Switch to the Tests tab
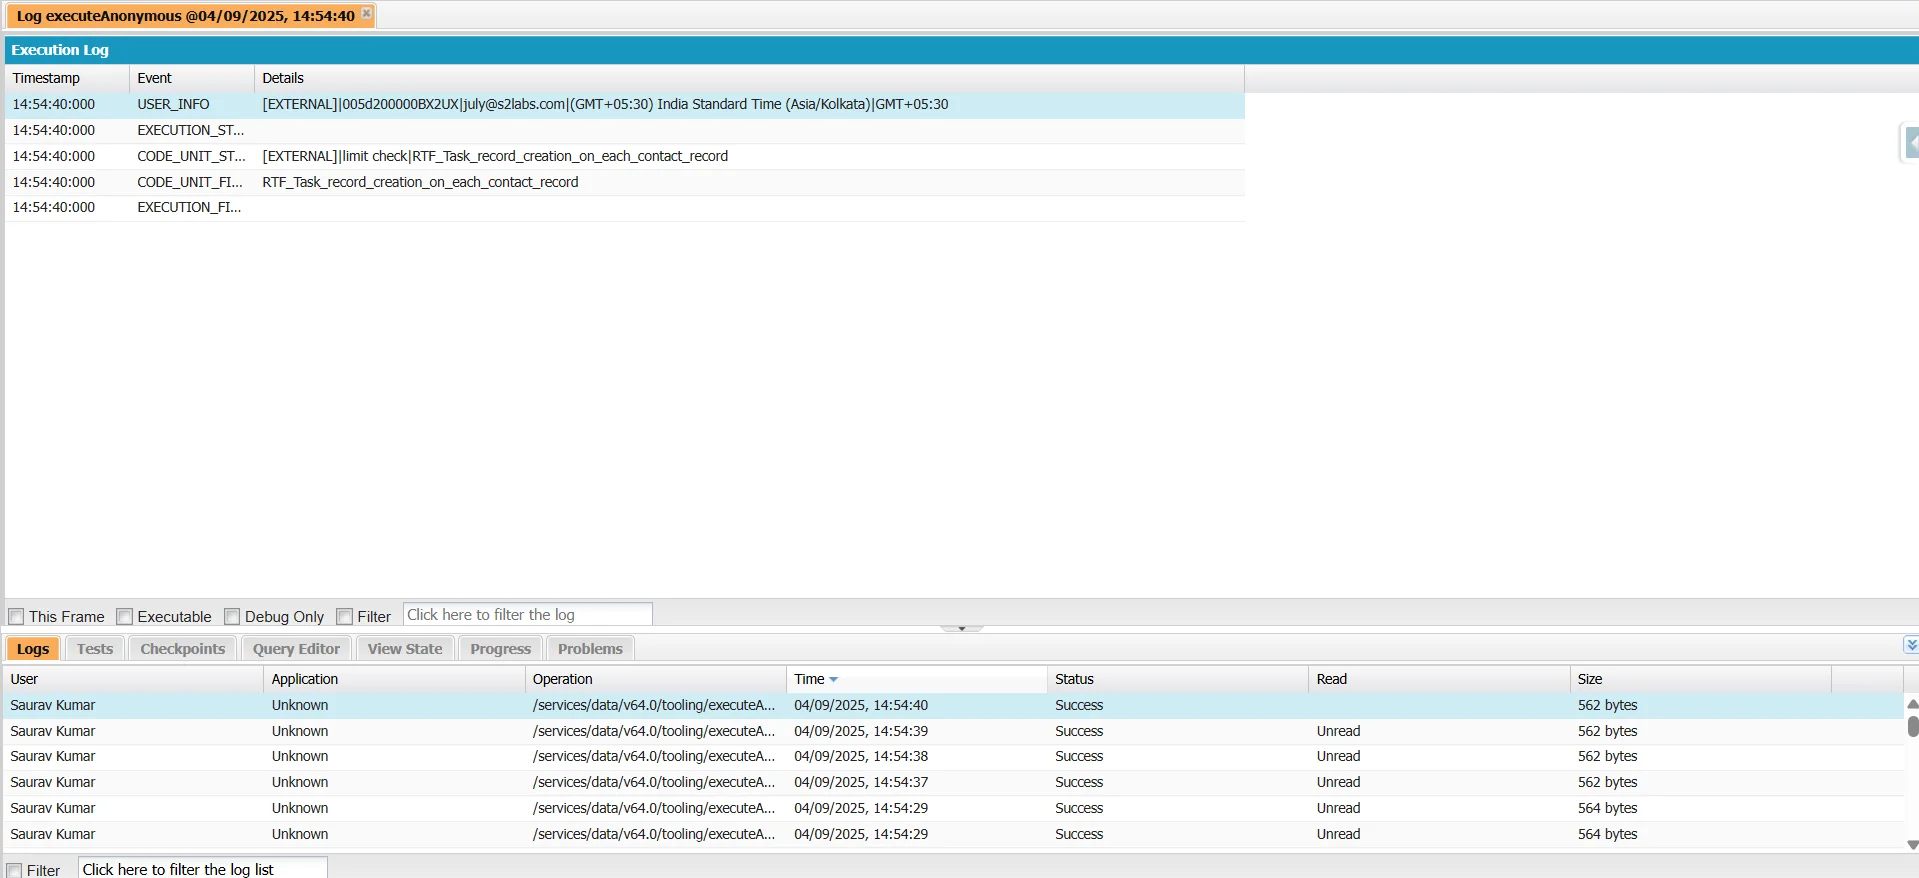 (x=95, y=649)
